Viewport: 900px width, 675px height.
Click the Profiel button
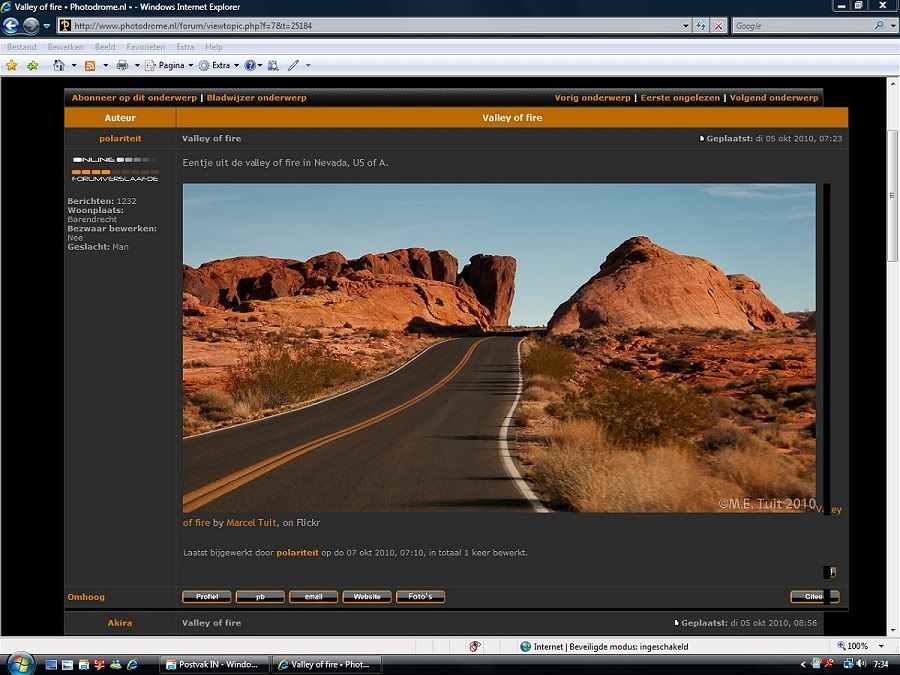coord(207,597)
